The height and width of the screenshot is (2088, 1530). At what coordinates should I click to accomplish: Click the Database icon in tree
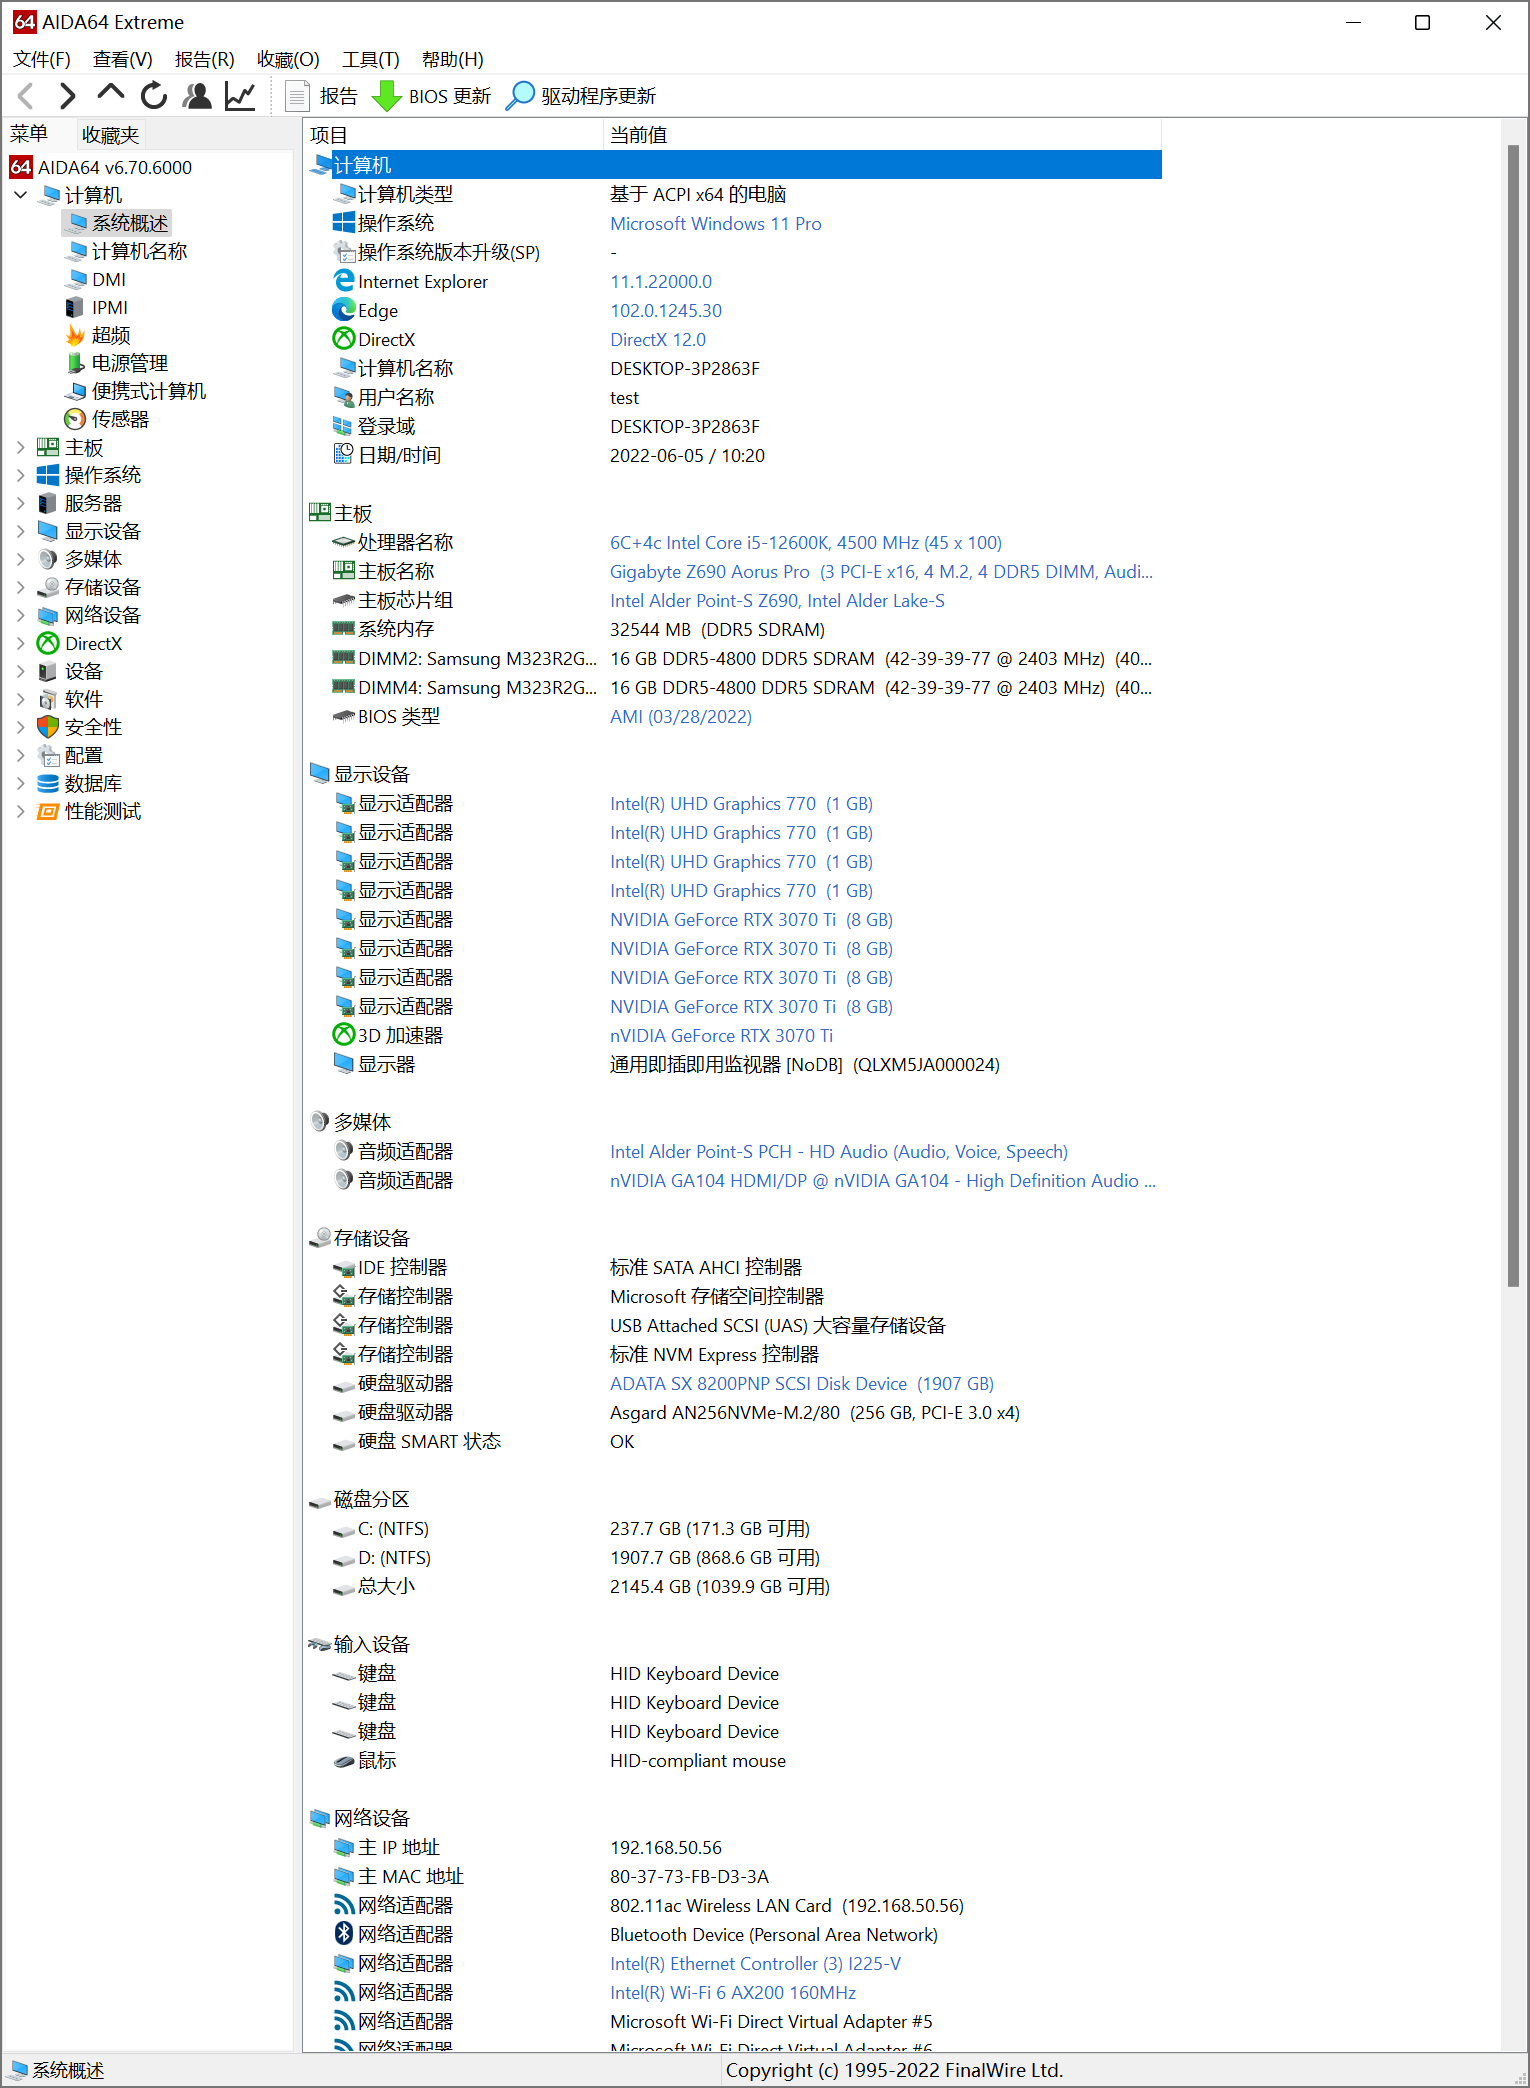[x=48, y=783]
